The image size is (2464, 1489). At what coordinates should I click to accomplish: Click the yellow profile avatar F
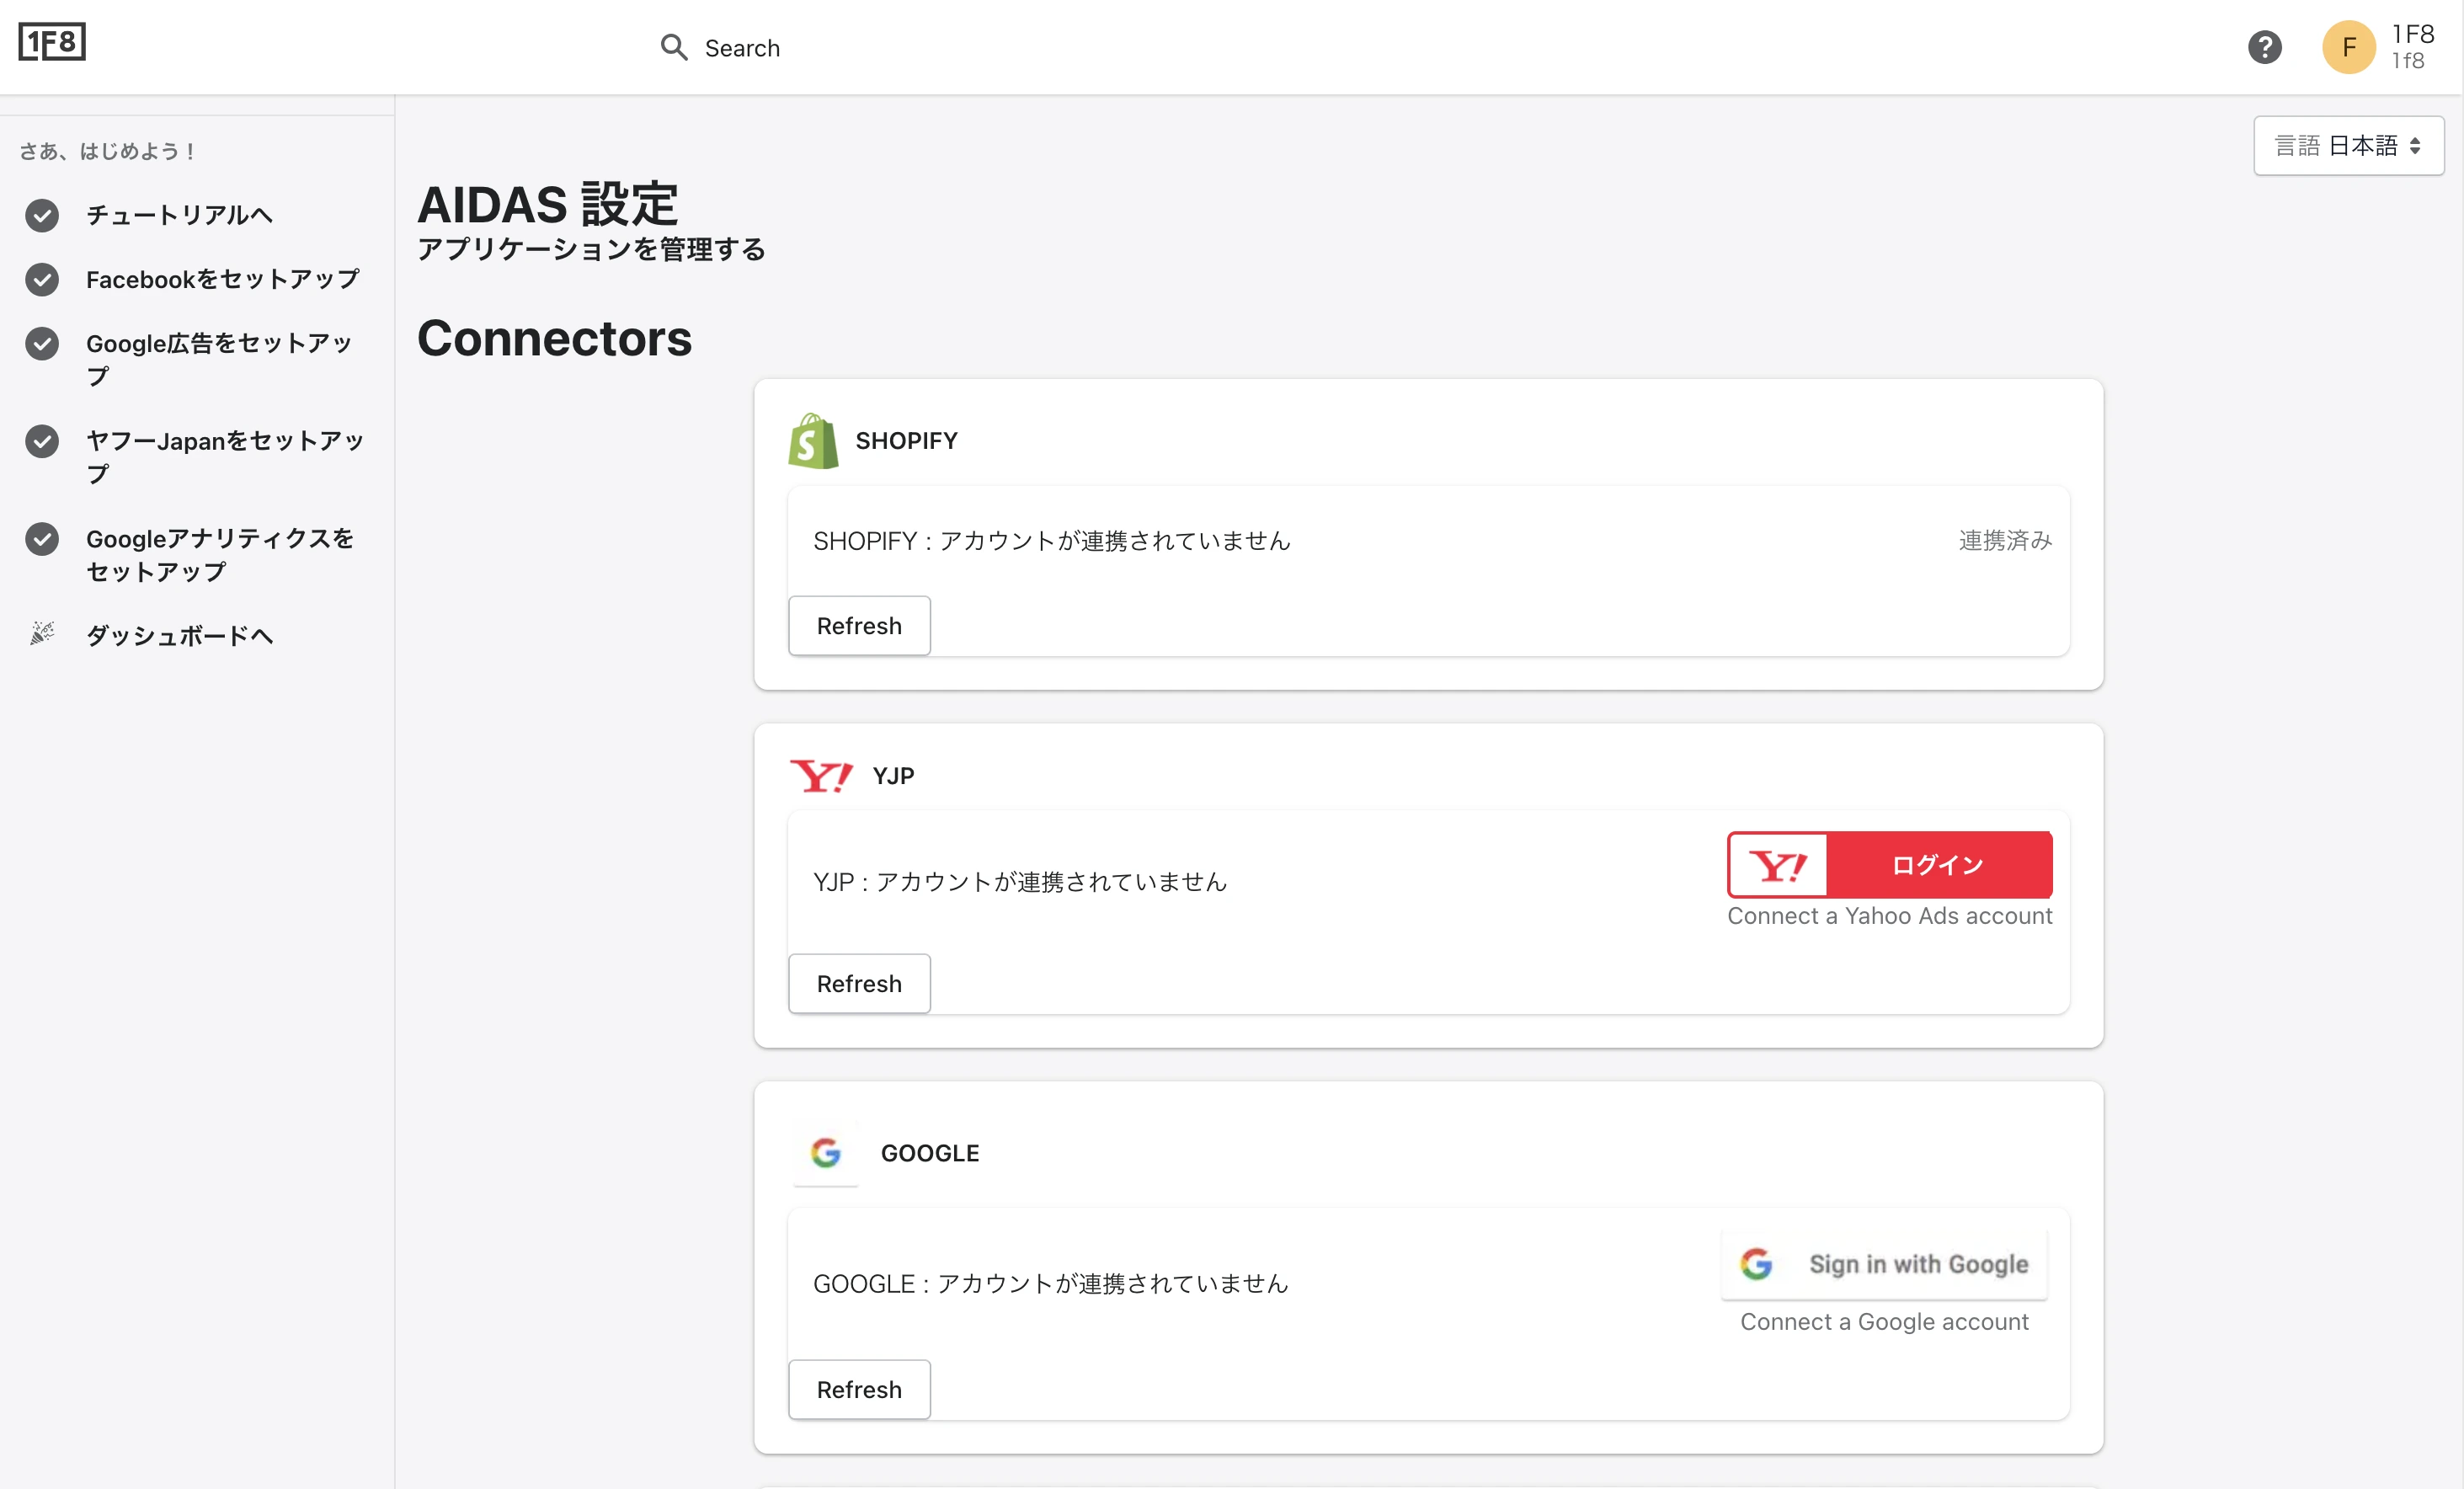2347,46
